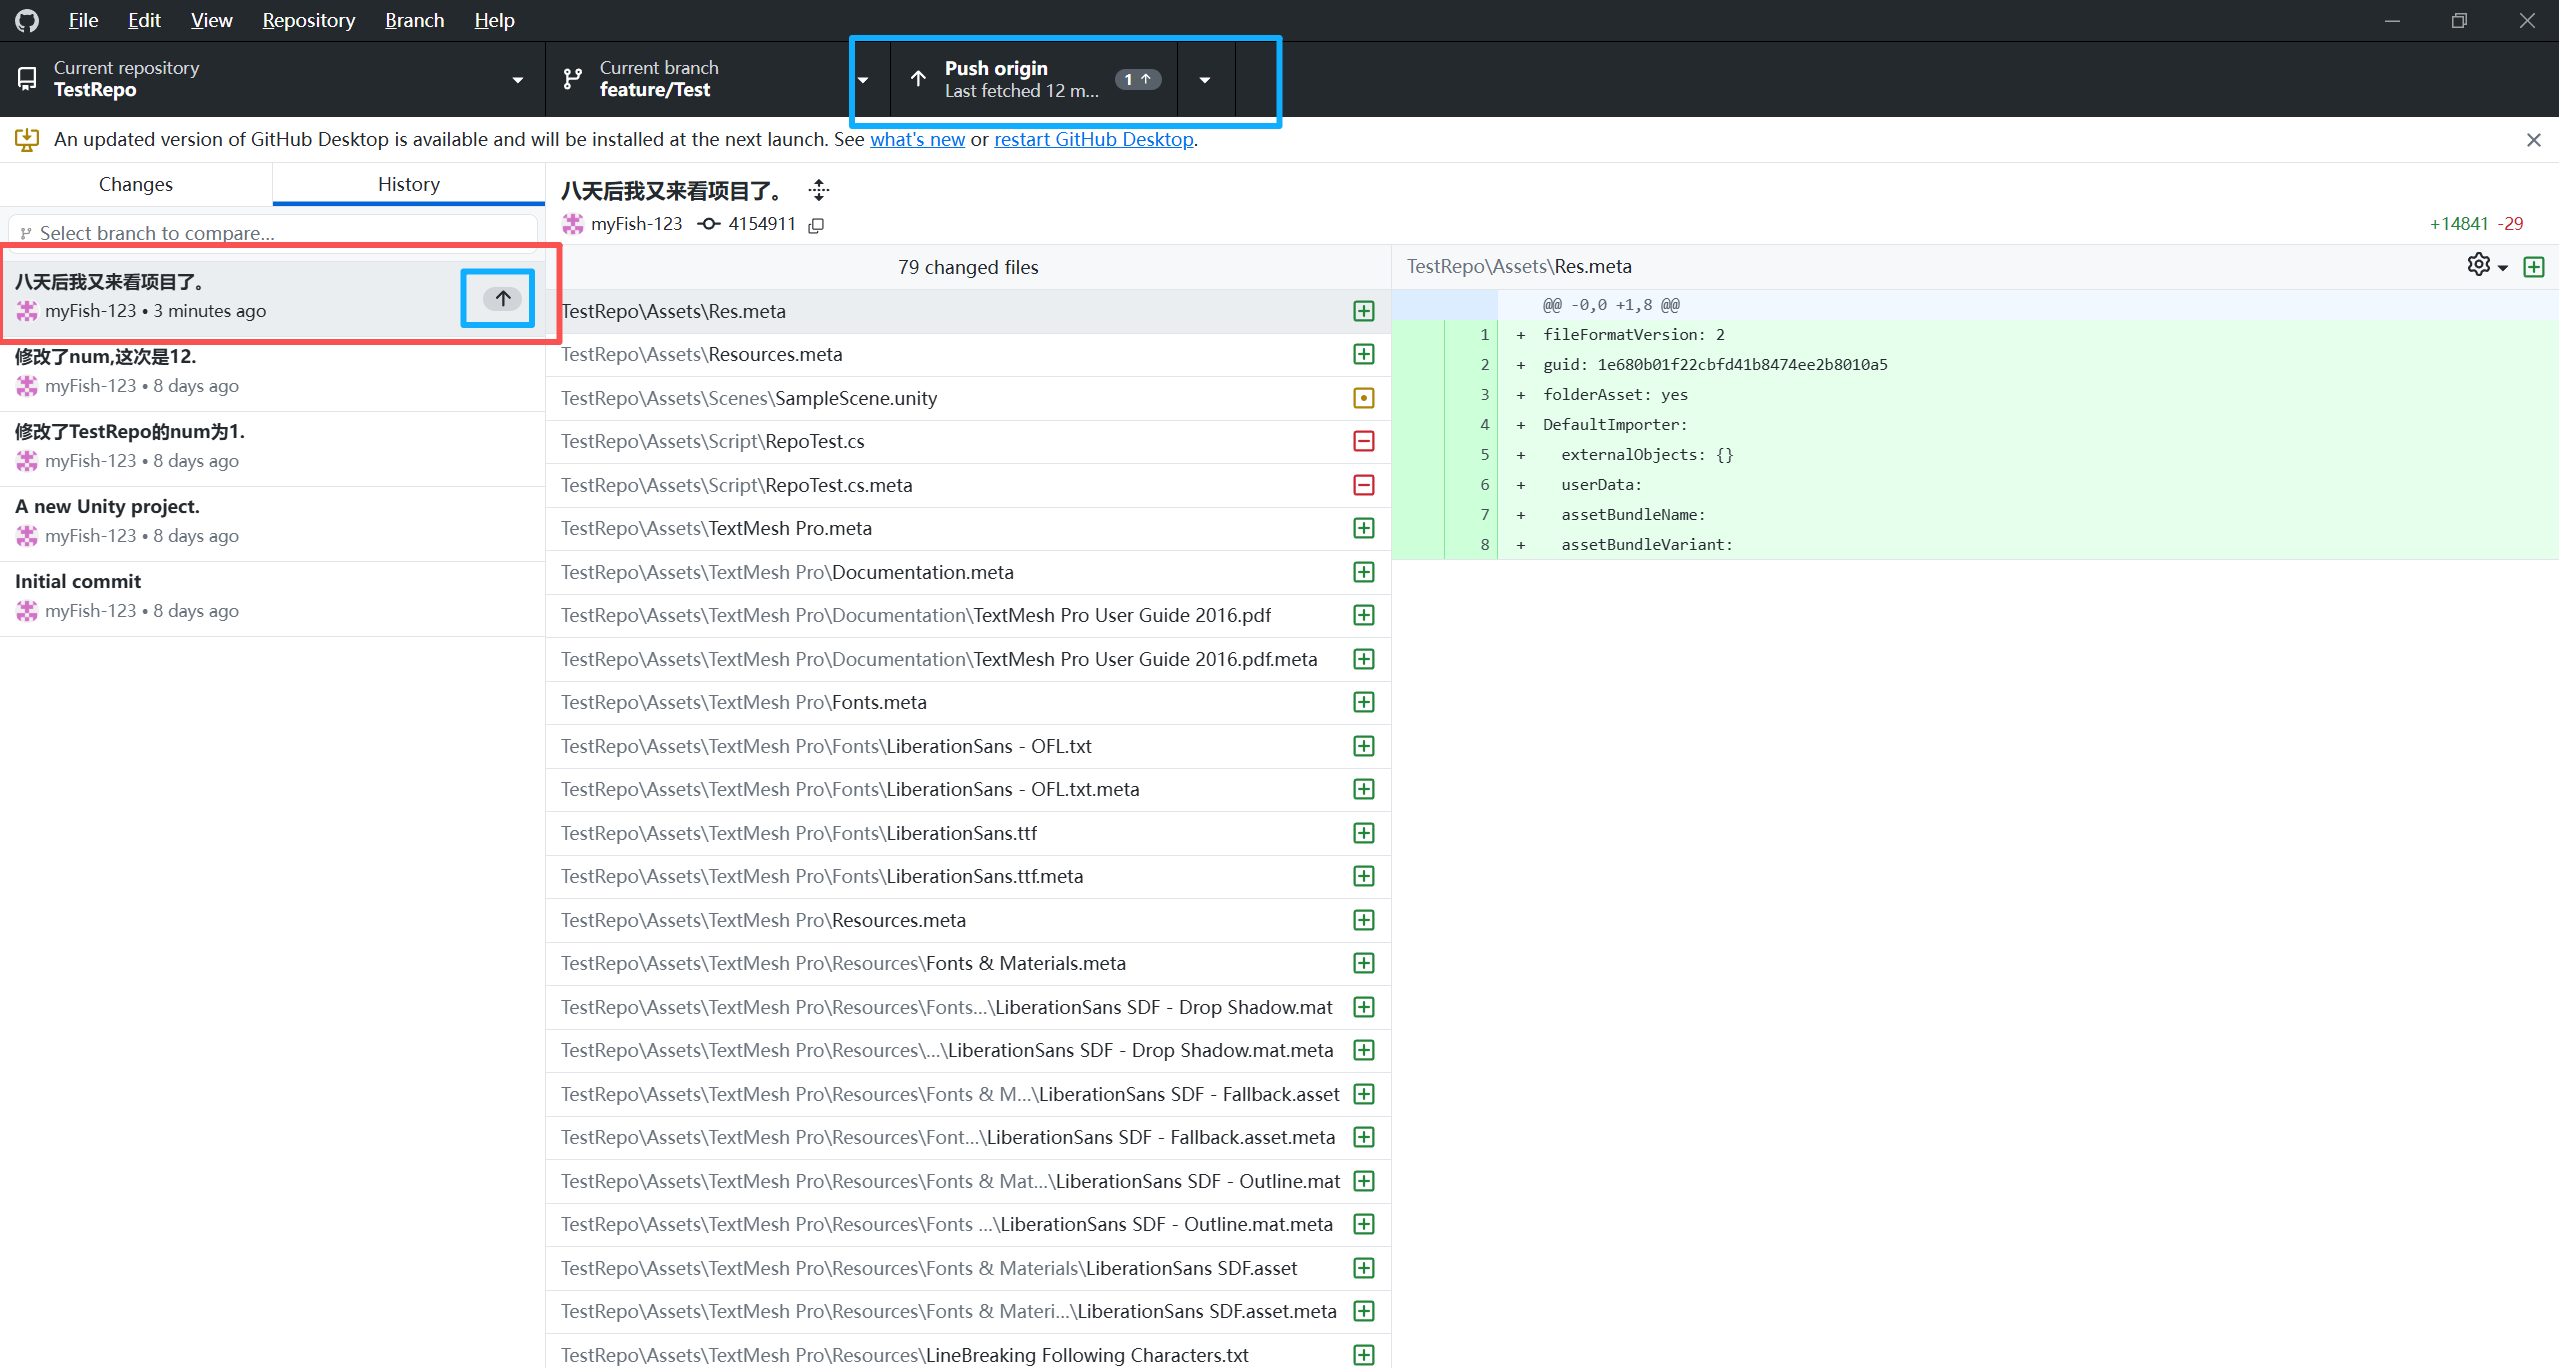Click the added icon for LiberationSans SDF - Fallback.asset

point(1363,1094)
